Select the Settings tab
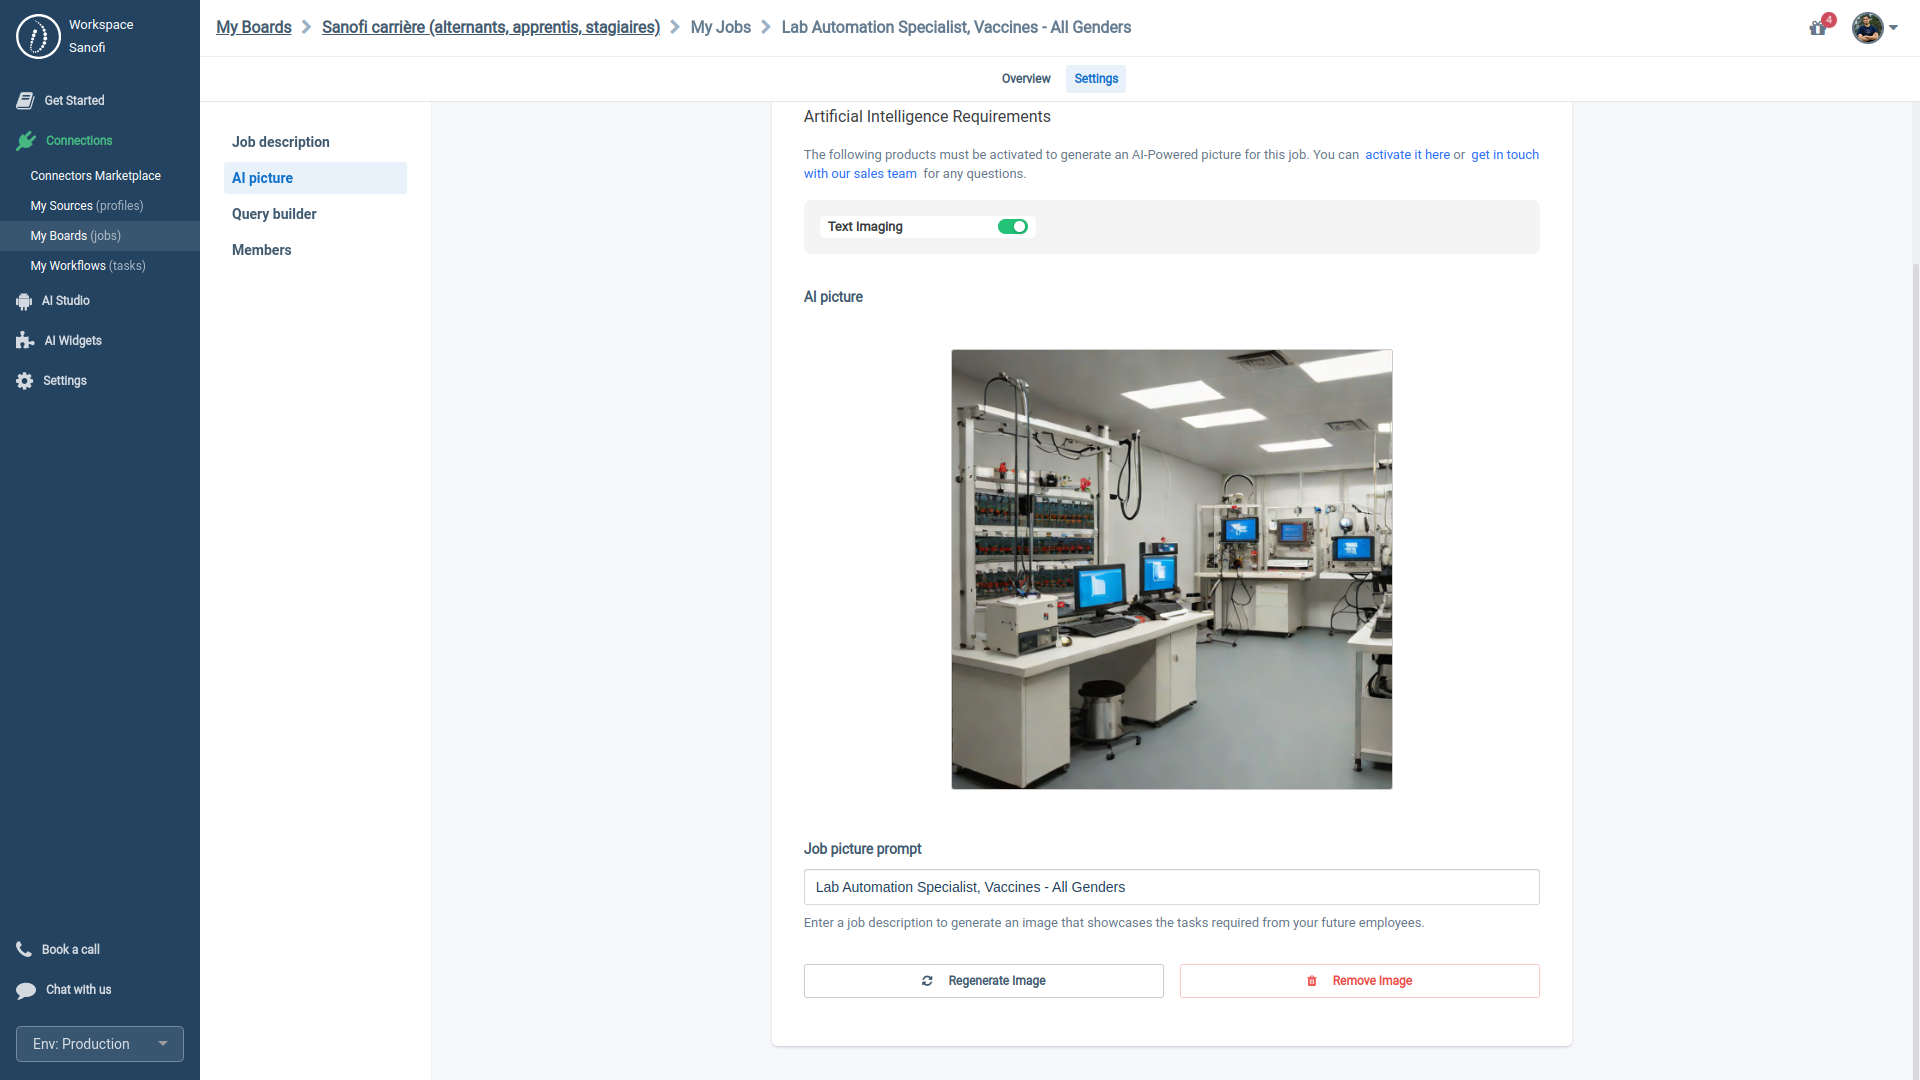The image size is (1920, 1080). tap(1096, 78)
